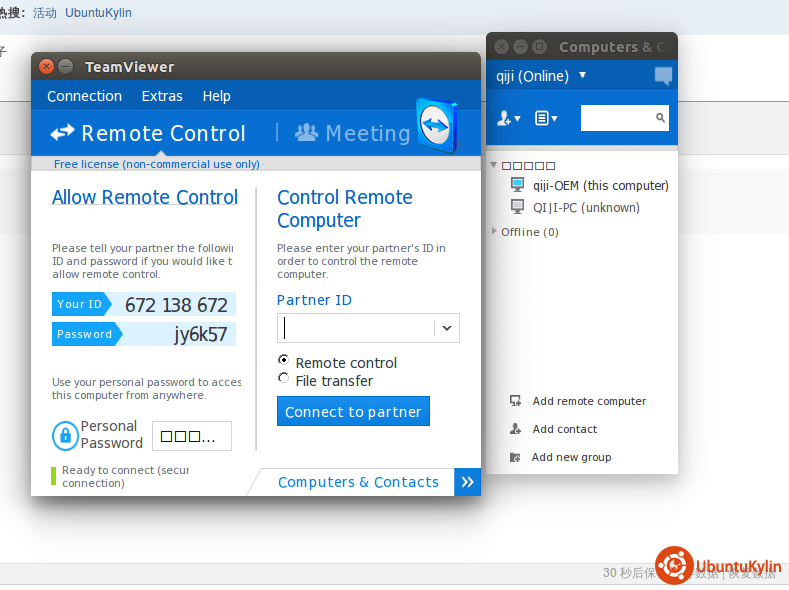Select the Remote control radio option
Image resolution: width=789 pixels, height=590 pixels.
point(284,360)
